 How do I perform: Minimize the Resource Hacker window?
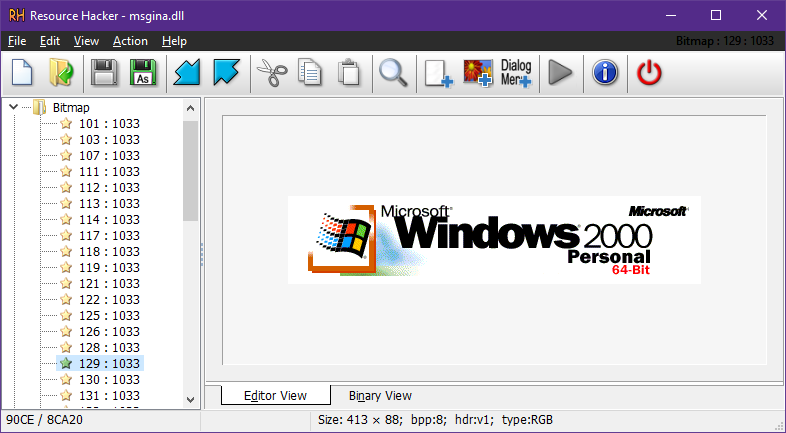click(671, 16)
